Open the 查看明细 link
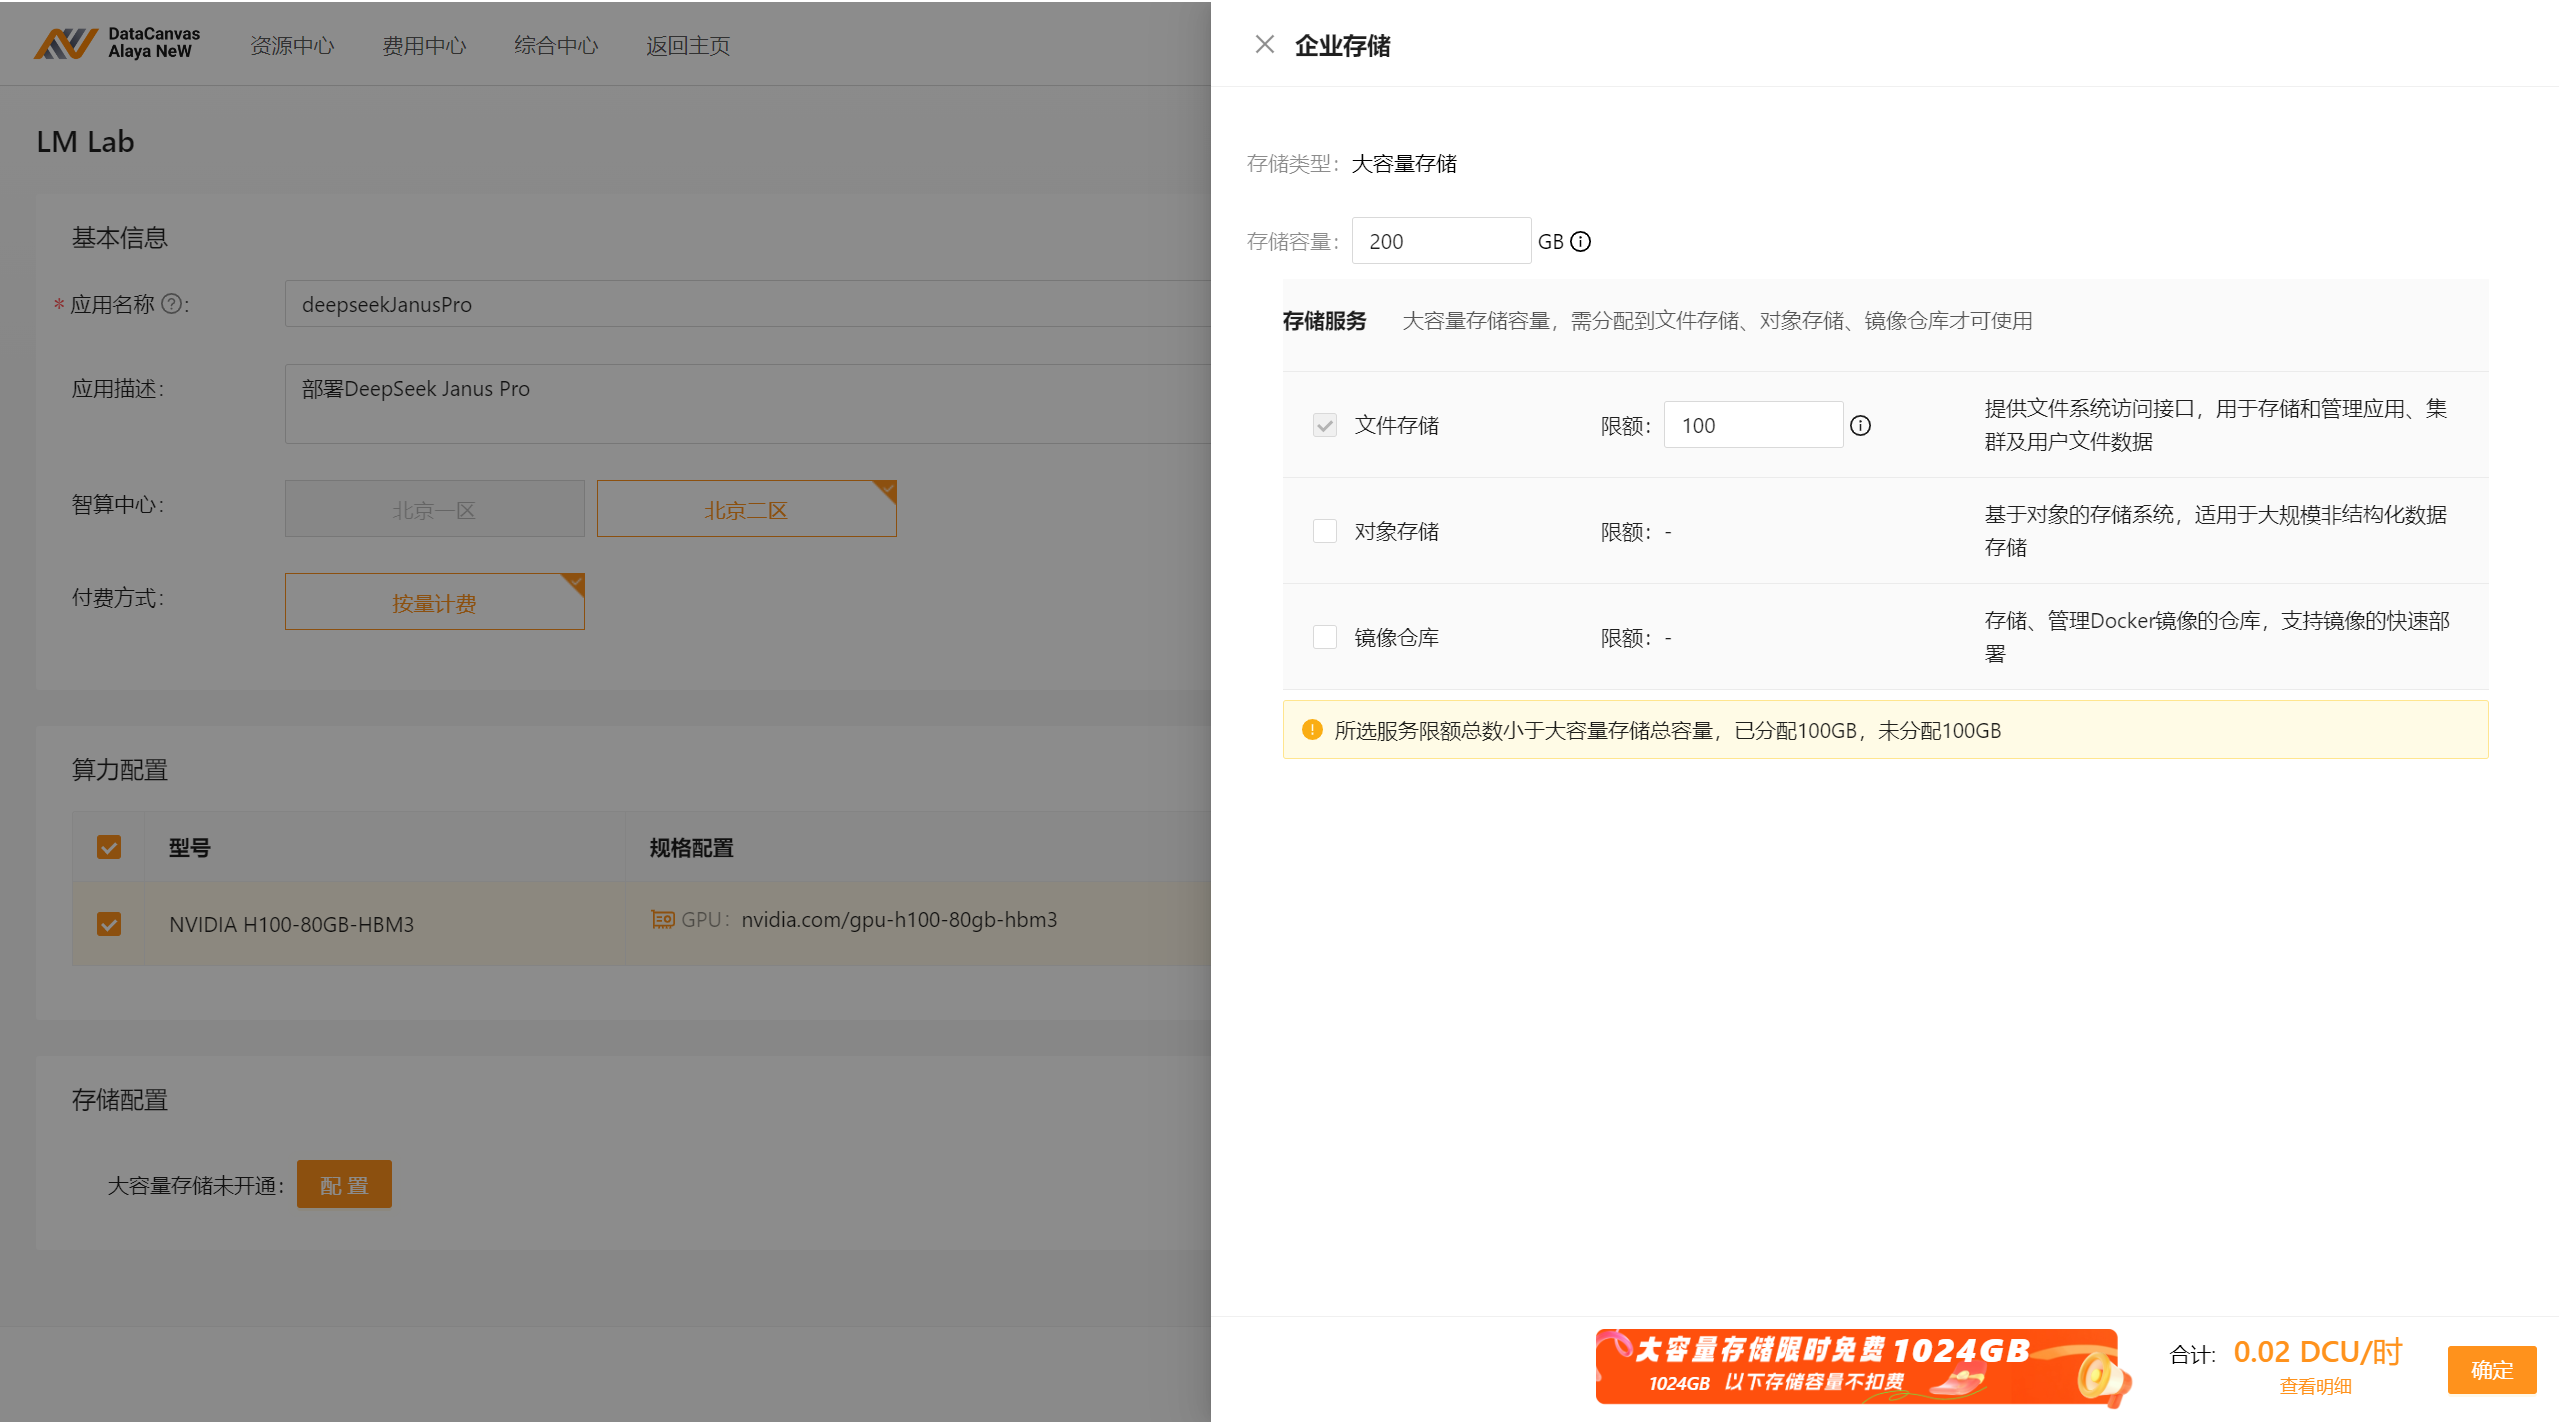 click(2314, 1386)
